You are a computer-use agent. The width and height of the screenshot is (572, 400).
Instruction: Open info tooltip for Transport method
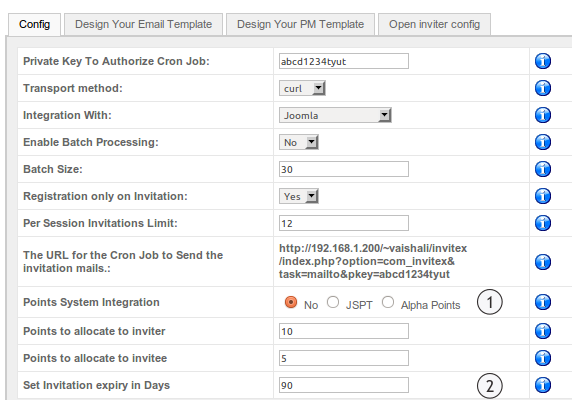543,88
